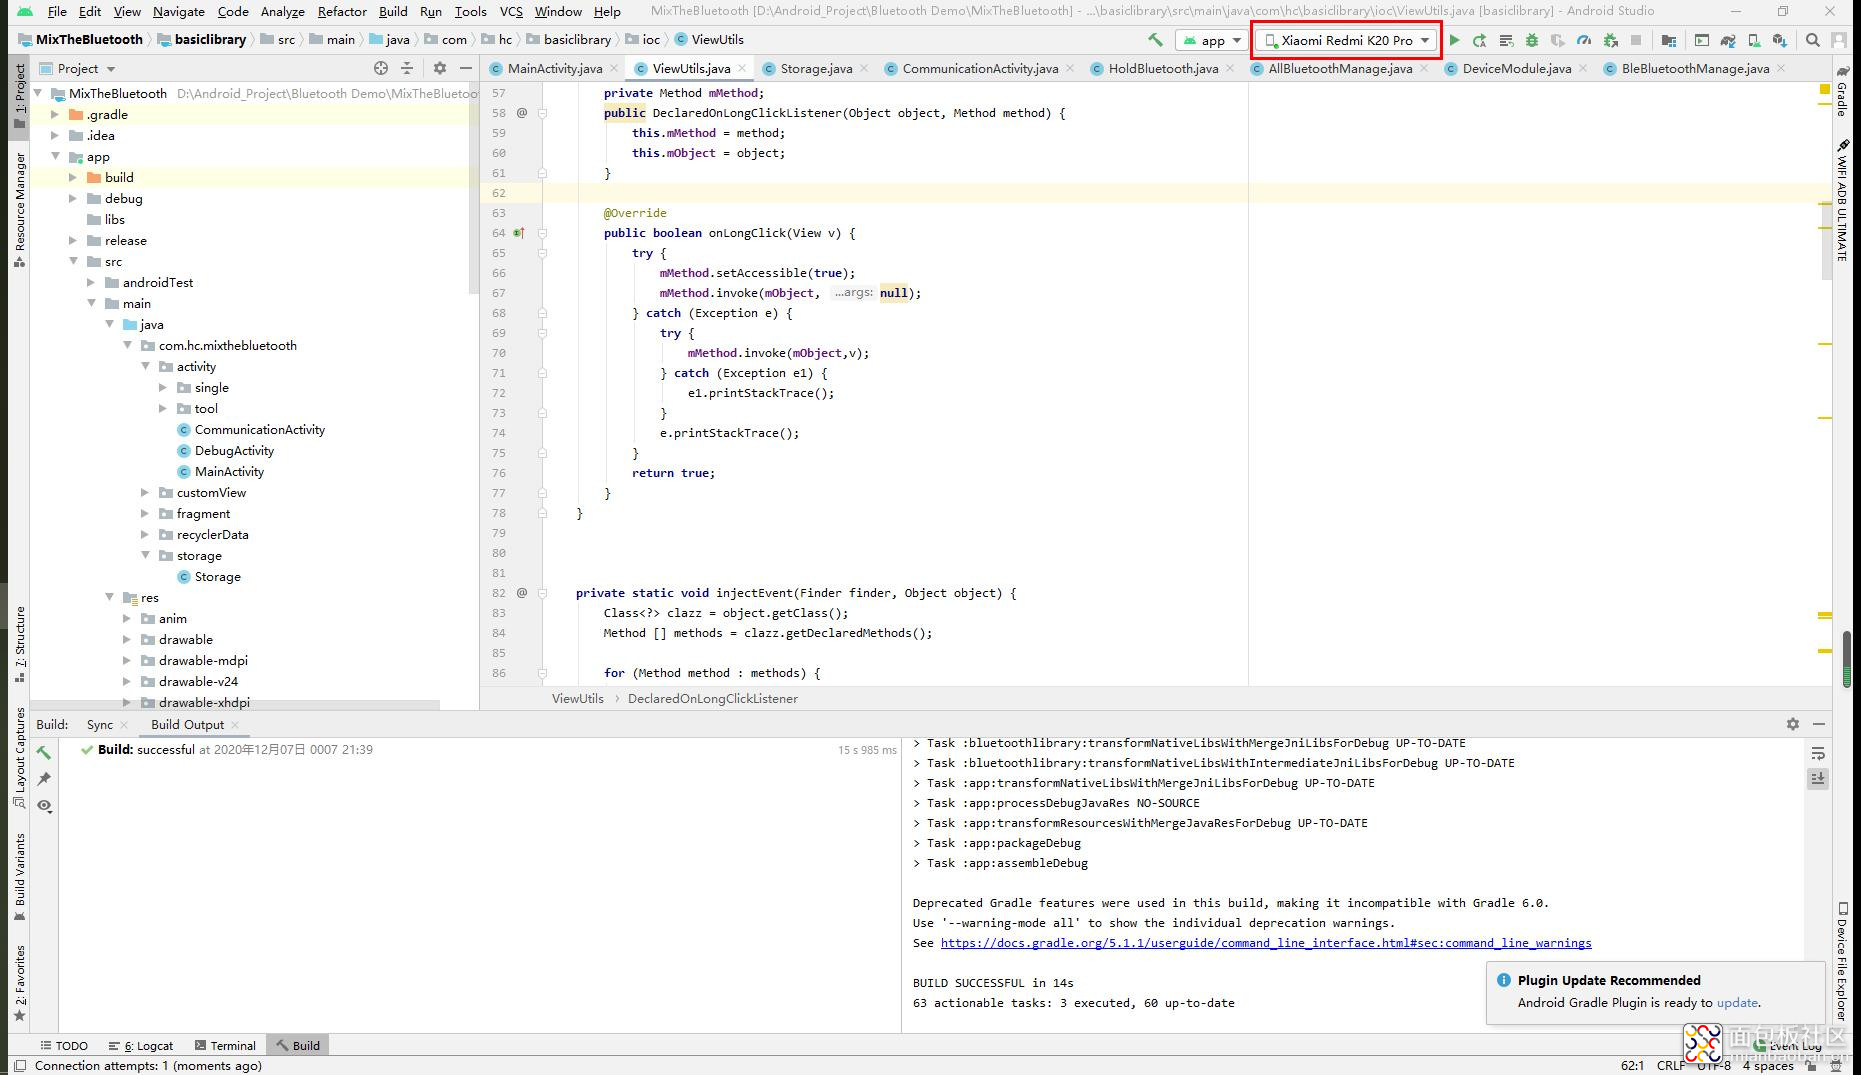Hide the Project panel with the minus icon
1861x1075 pixels.
(x=466, y=68)
